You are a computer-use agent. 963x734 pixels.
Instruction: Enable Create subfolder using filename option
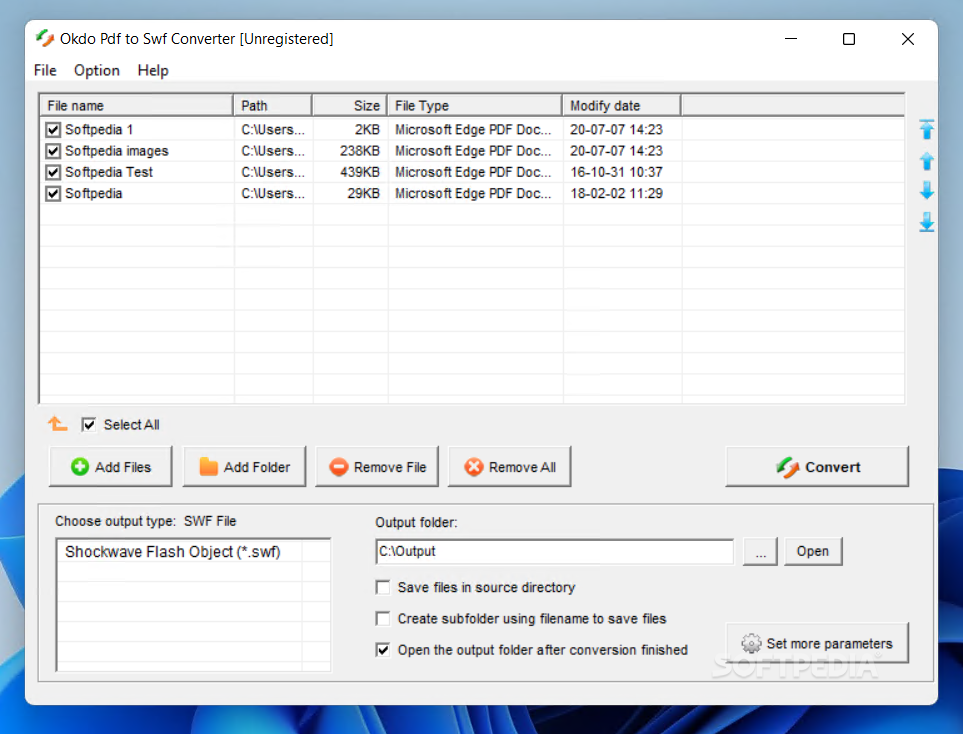(383, 619)
